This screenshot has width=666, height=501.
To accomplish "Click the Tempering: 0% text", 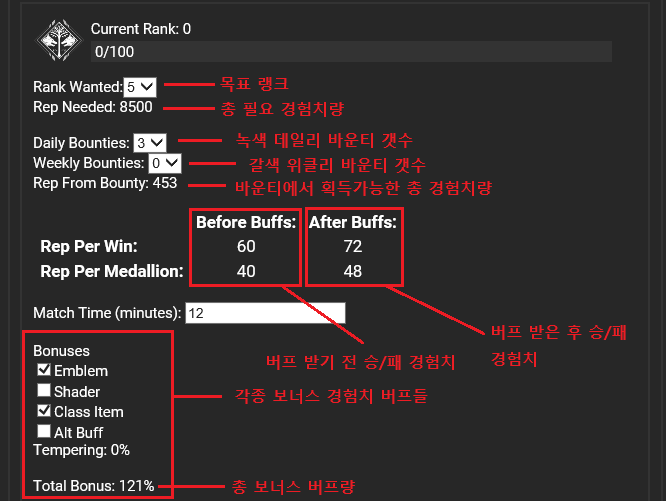I will click(81, 450).
